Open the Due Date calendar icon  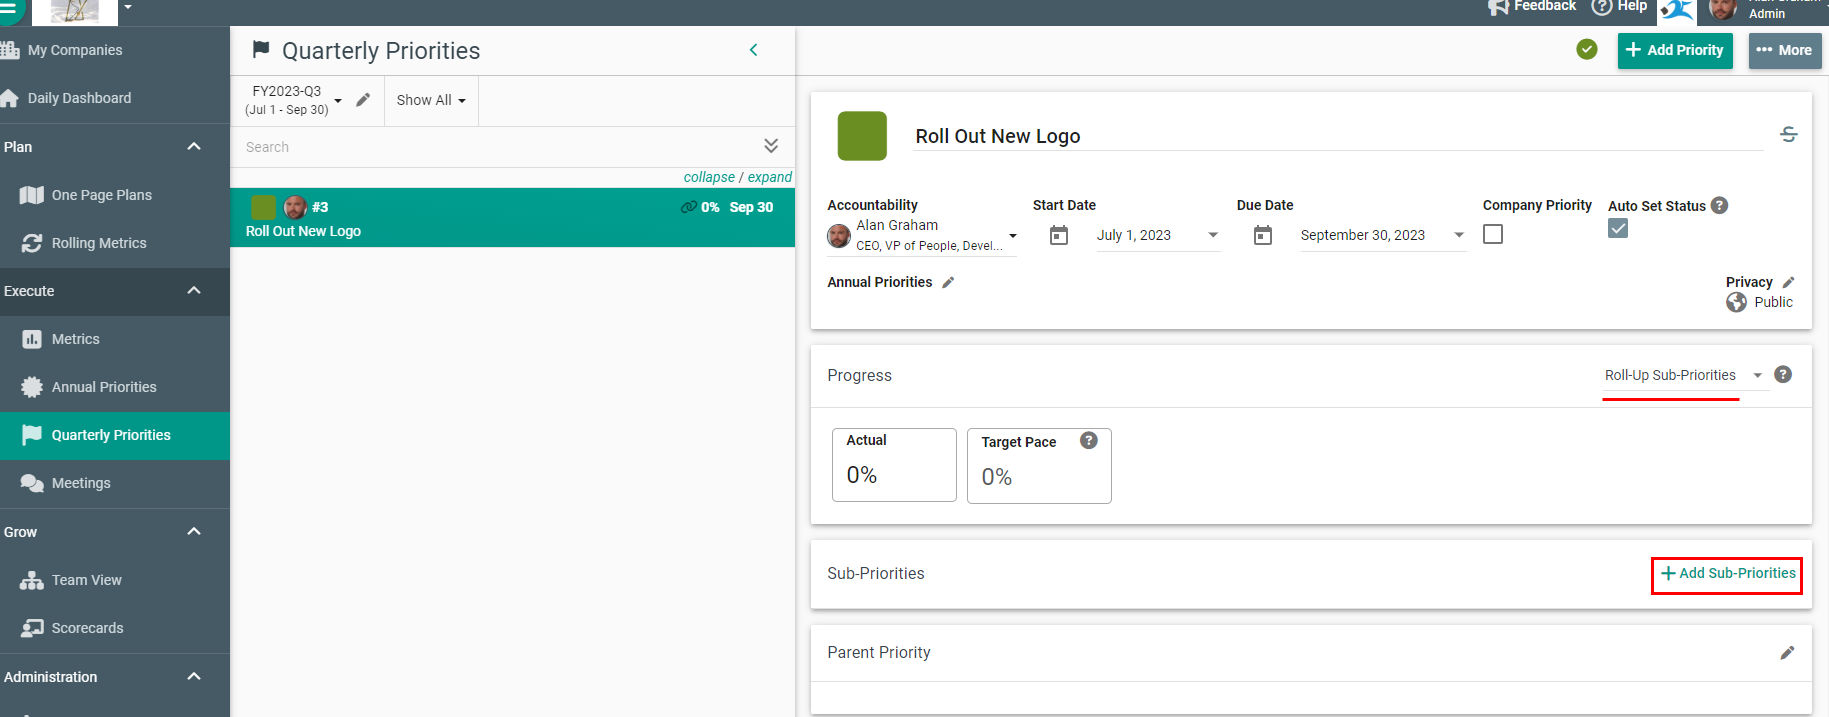[x=1263, y=236]
